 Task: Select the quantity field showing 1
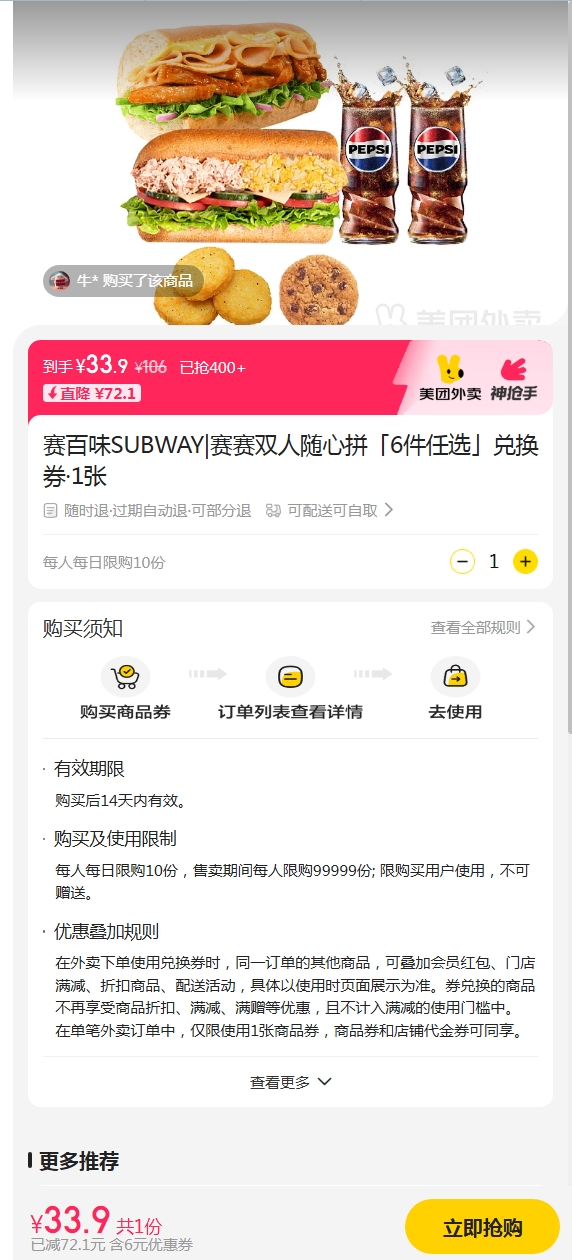pos(493,562)
